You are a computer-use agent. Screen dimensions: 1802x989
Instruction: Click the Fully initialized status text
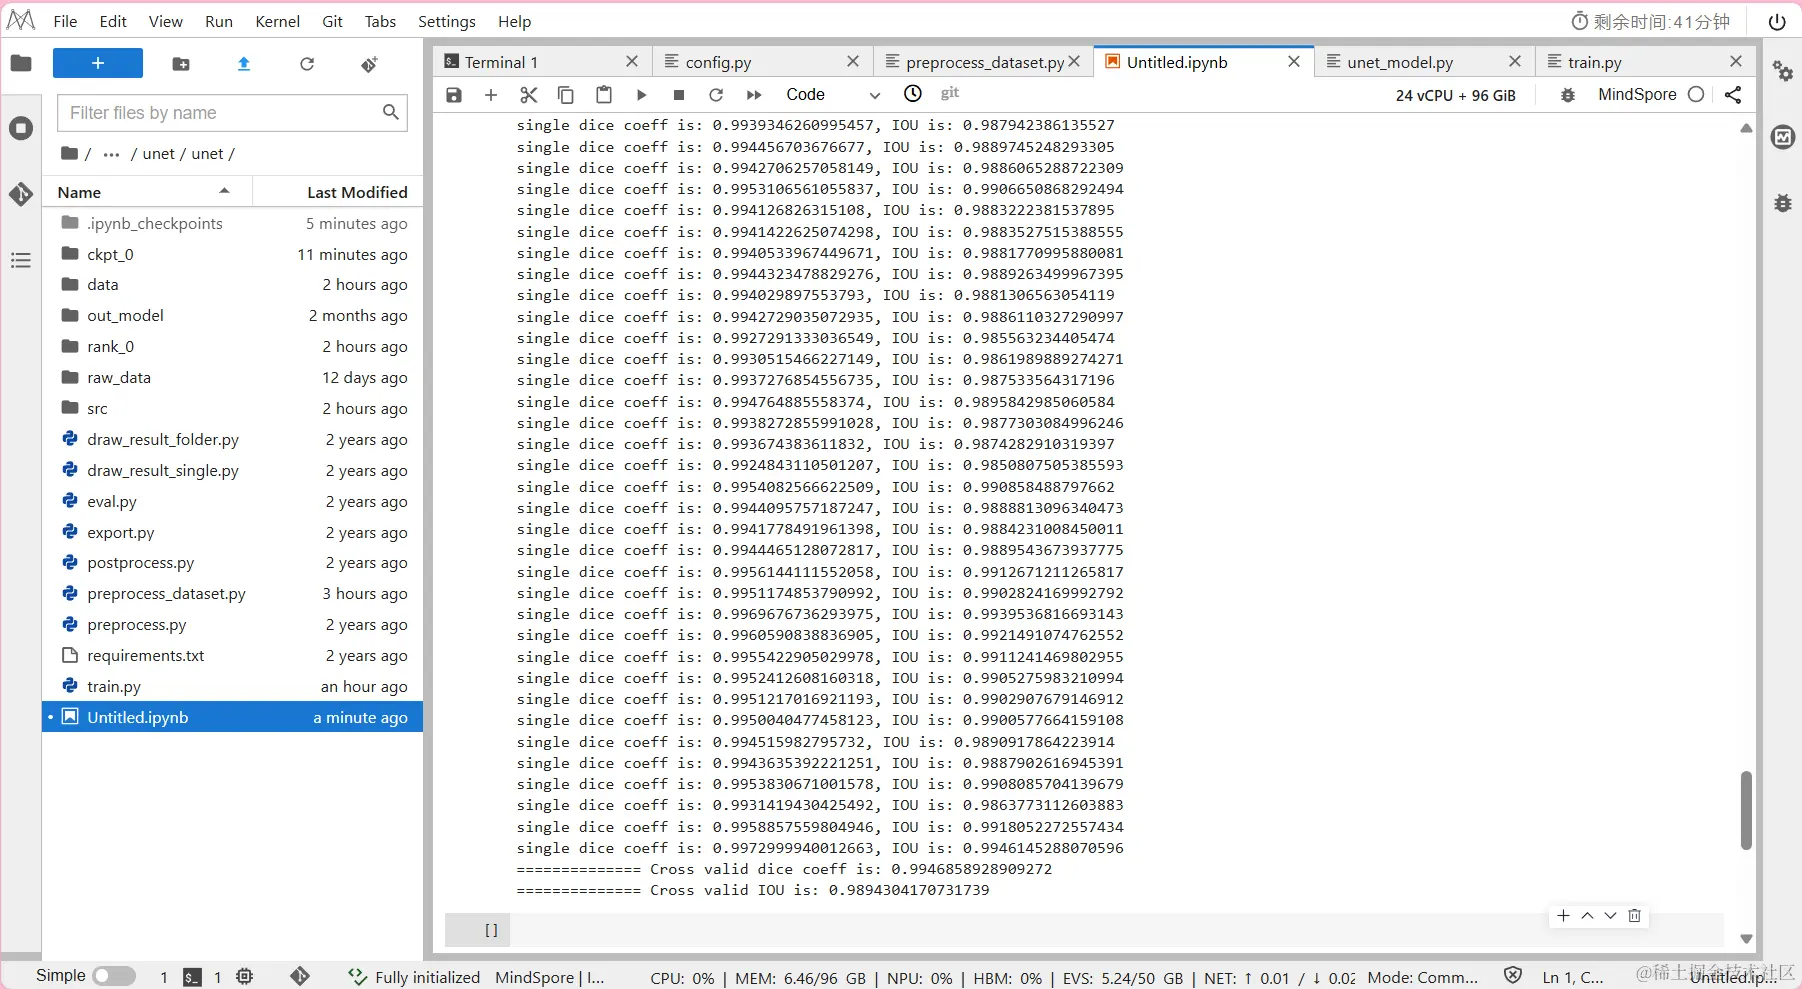(427, 977)
